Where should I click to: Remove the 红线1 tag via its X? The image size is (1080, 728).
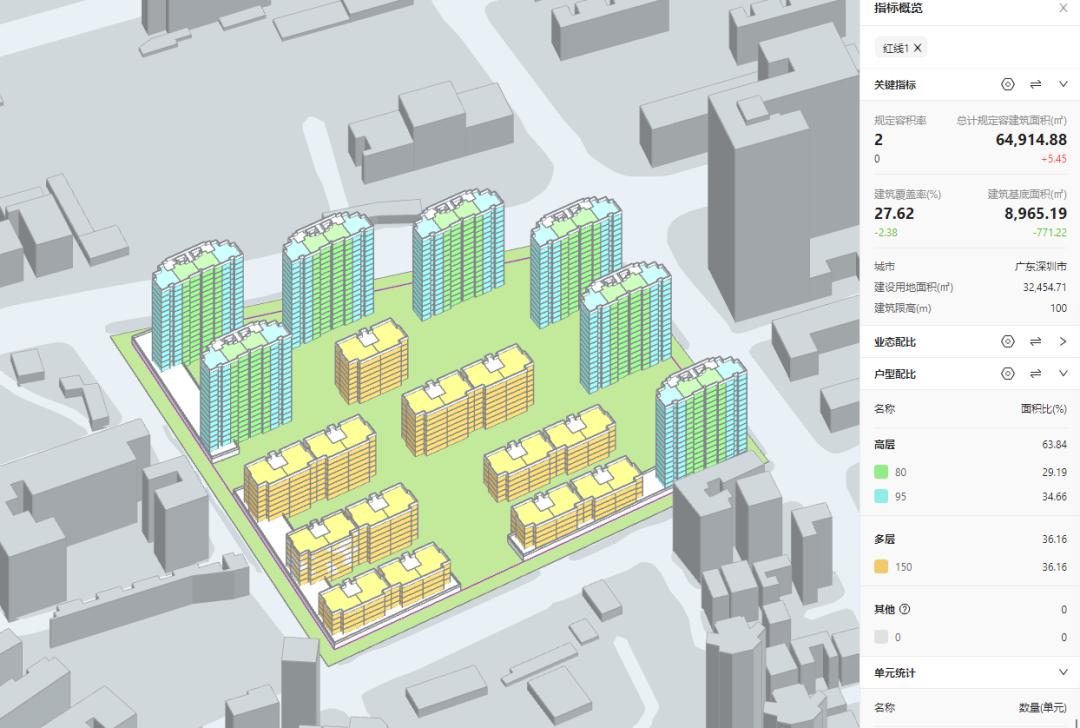click(x=918, y=48)
